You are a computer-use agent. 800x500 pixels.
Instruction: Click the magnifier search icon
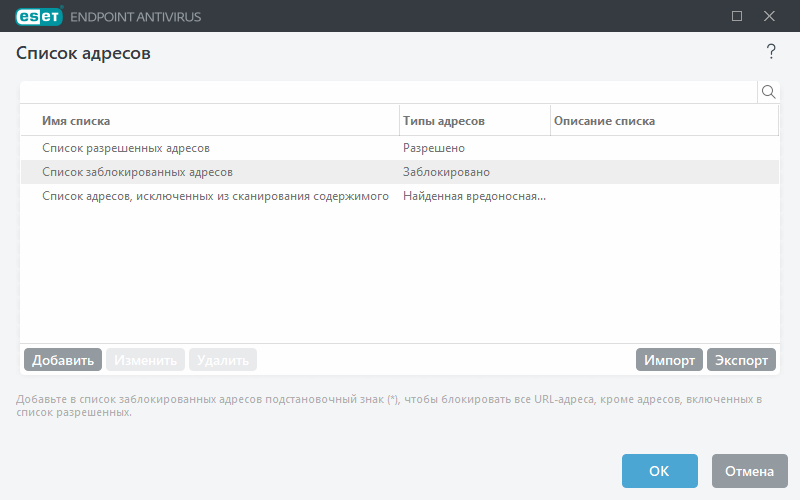pos(769,92)
